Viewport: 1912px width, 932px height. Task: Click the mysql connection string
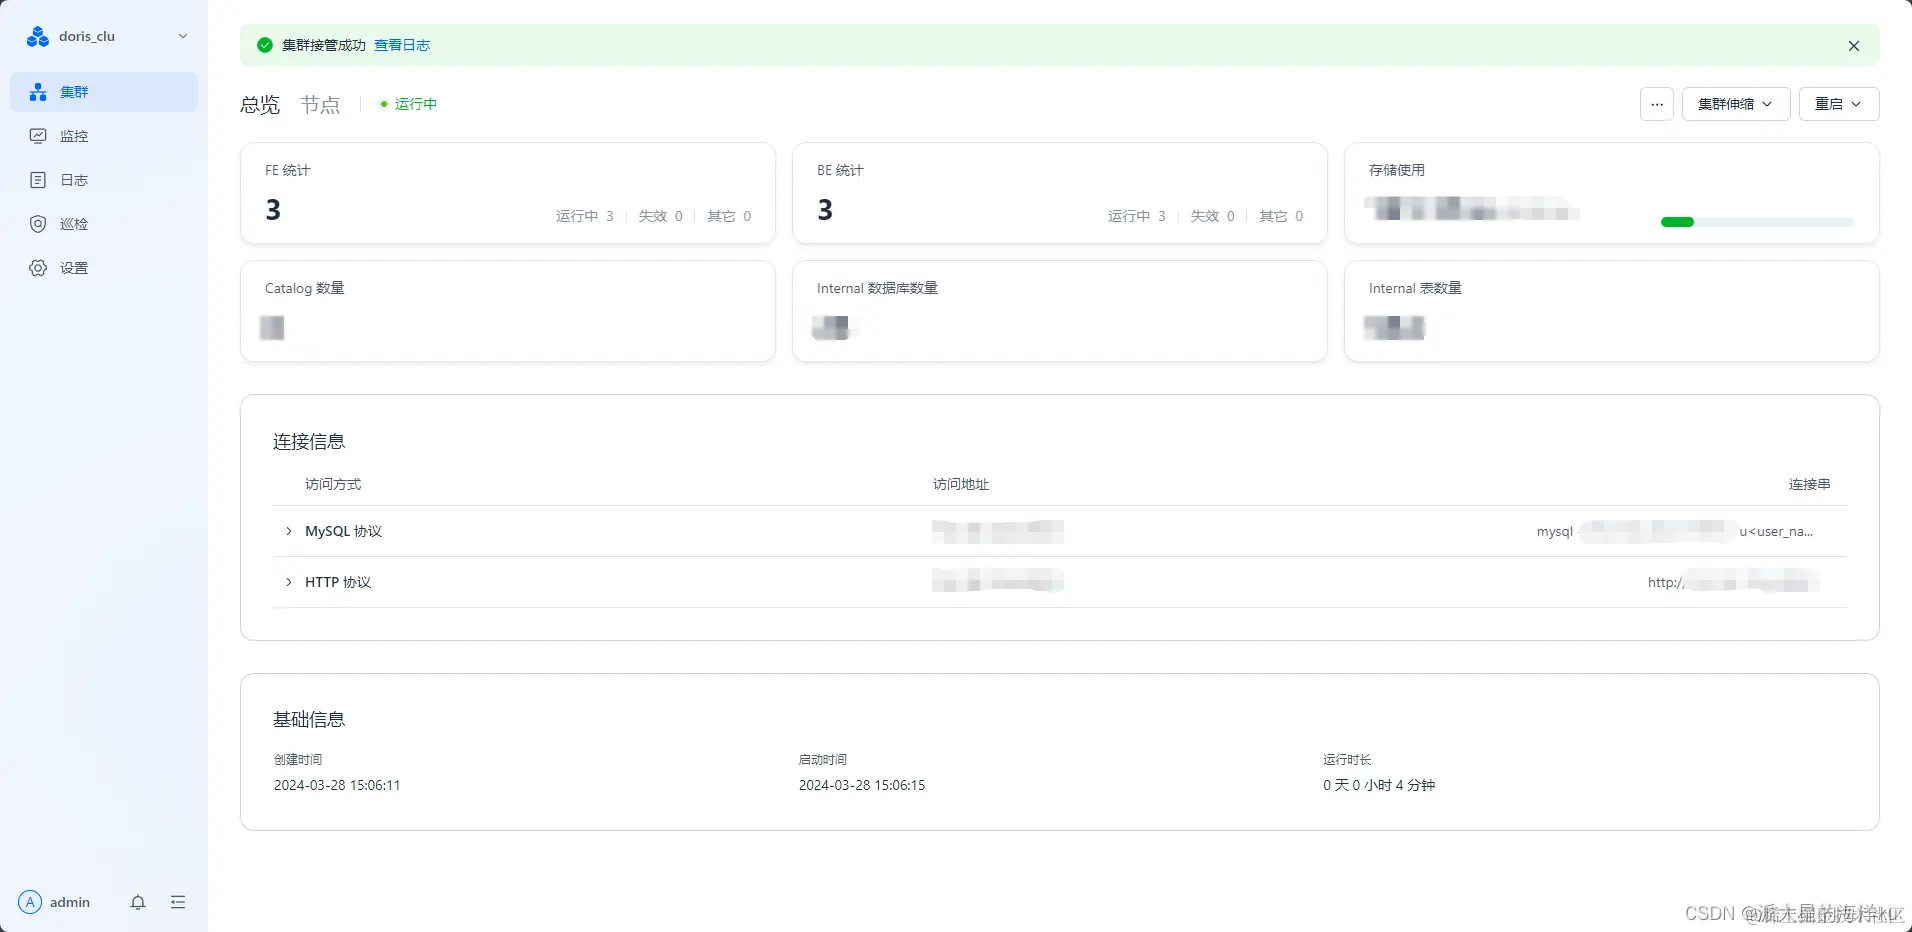pyautogui.click(x=1675, y=531)
